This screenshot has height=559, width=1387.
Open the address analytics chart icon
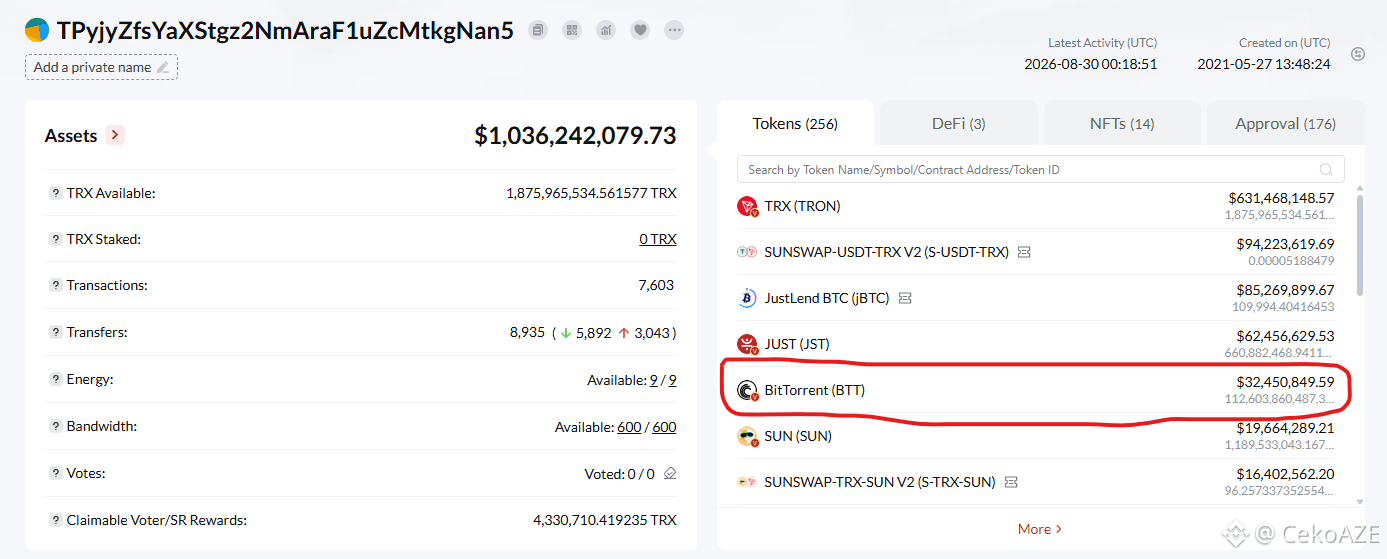[606, 30]
